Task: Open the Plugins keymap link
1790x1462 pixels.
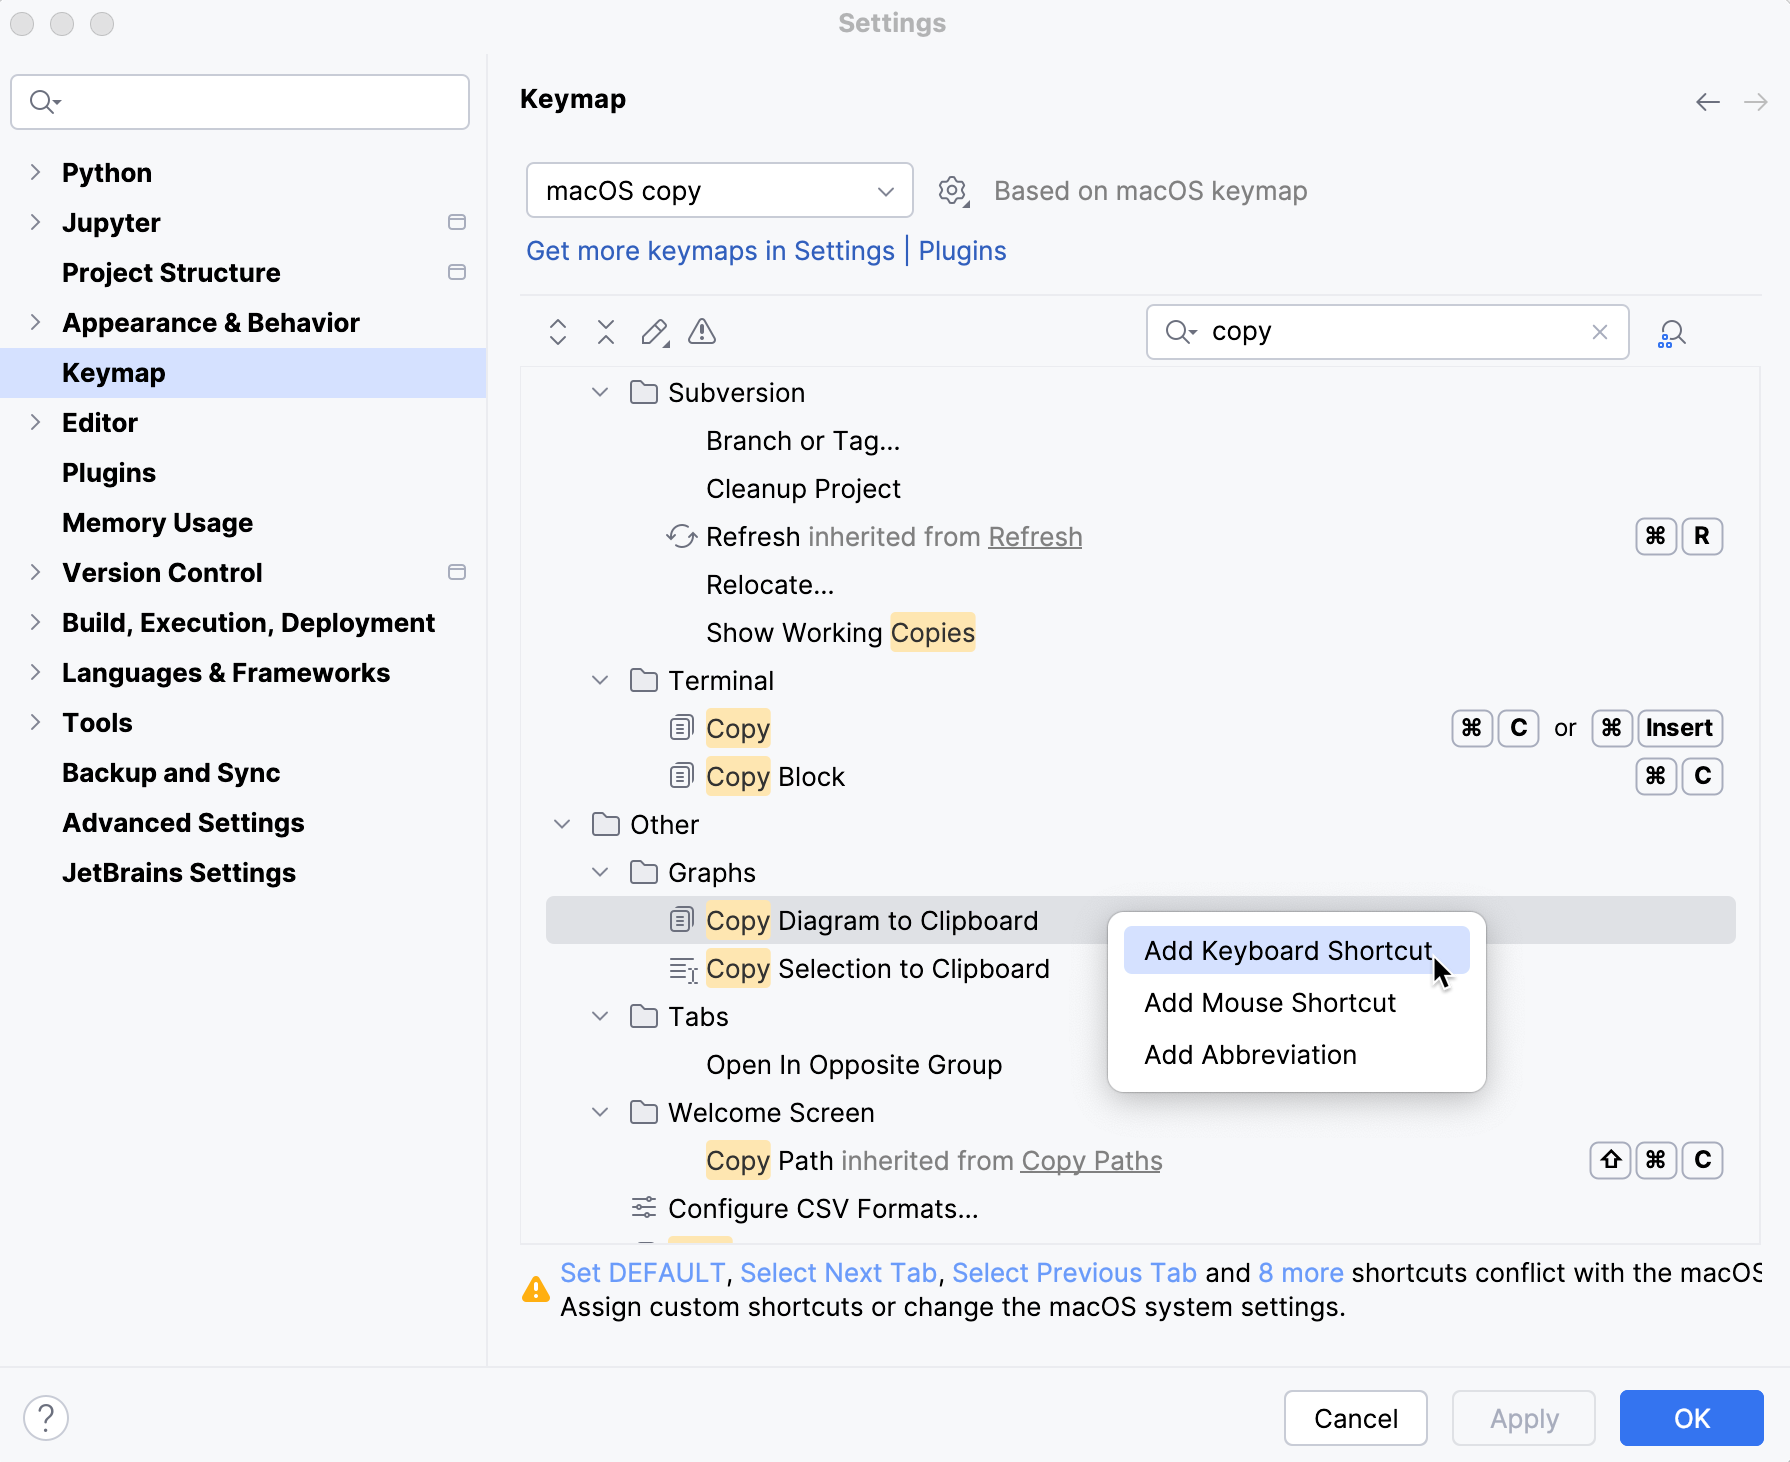Action: point(961,251)
